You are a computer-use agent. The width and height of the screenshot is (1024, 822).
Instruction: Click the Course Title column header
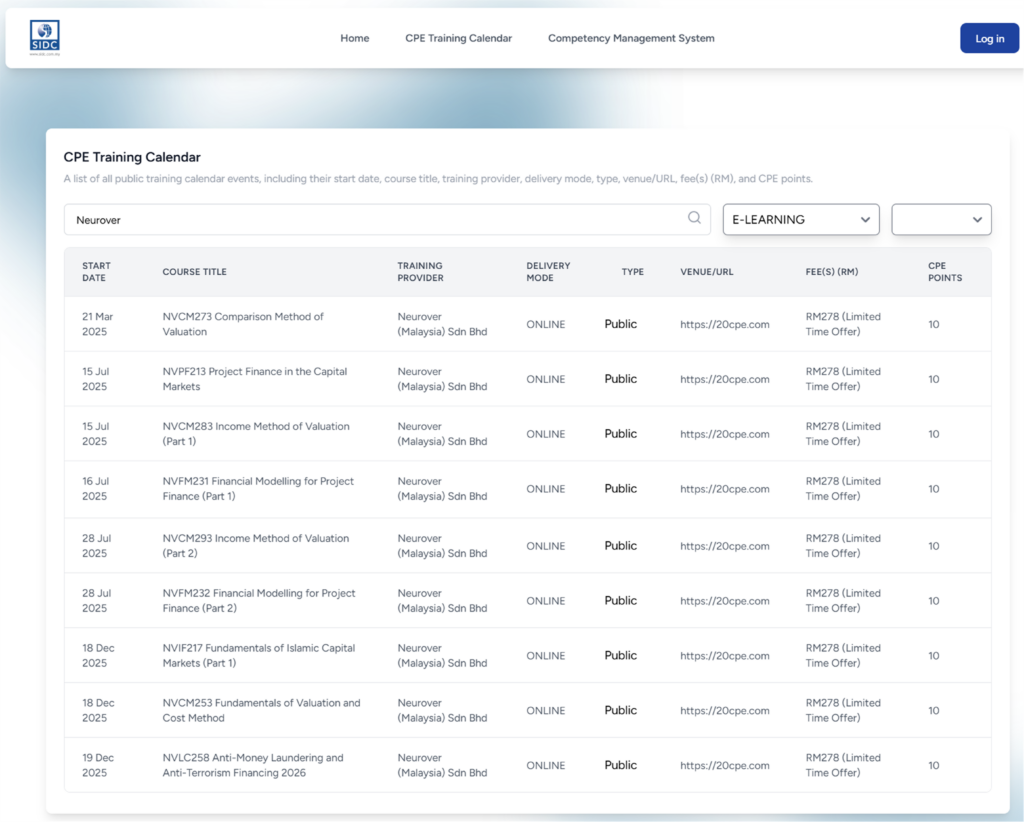point(194,272)
